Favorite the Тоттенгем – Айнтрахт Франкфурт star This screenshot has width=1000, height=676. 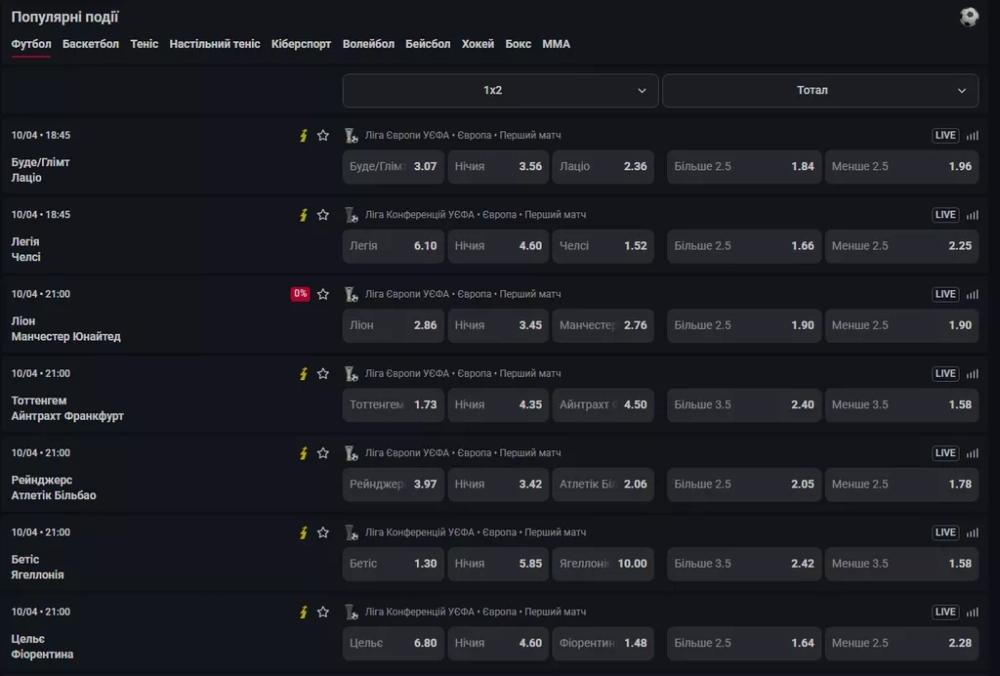pos(323,374)
